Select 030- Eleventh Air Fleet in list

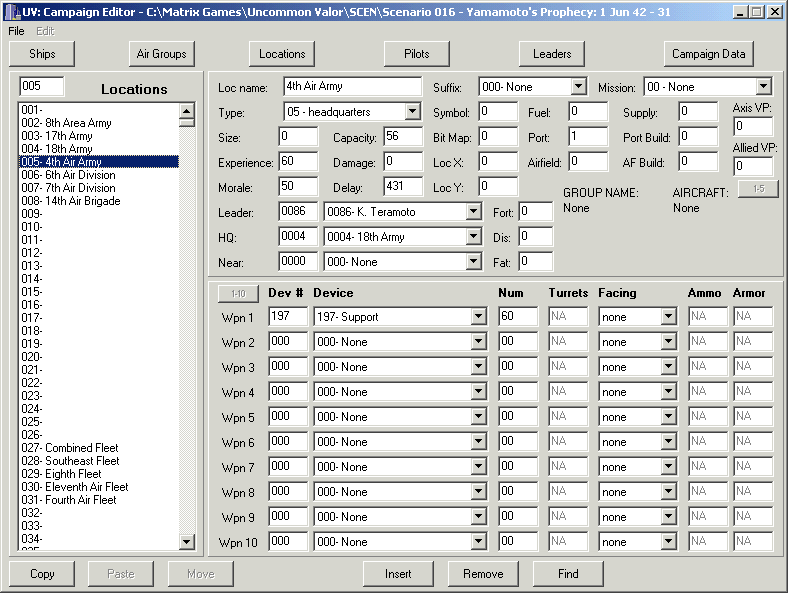pos(98,487)
